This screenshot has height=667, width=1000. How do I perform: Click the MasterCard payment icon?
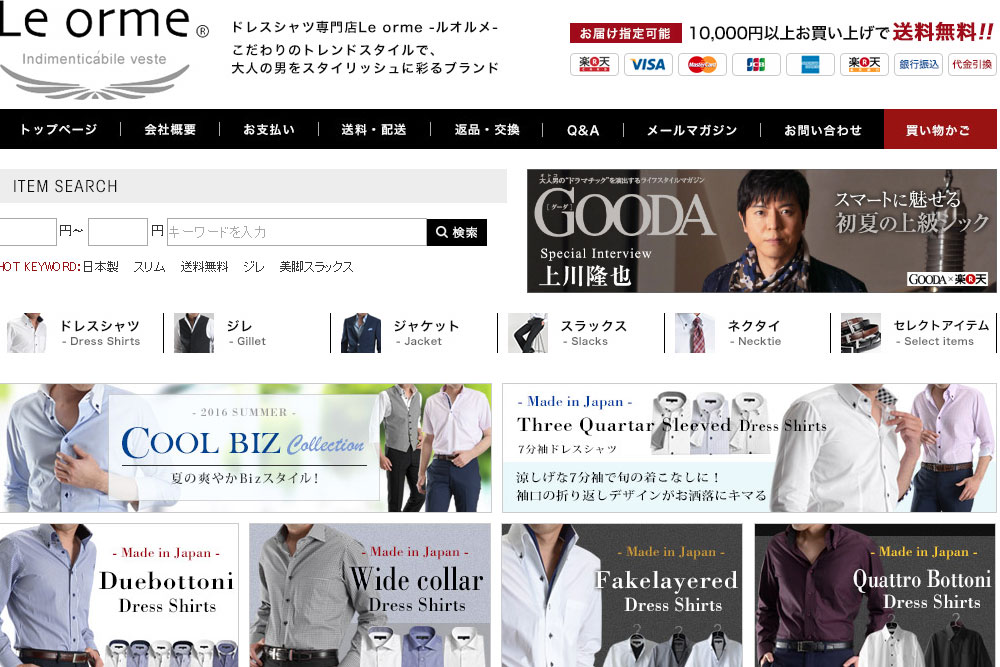coord(702,64)
